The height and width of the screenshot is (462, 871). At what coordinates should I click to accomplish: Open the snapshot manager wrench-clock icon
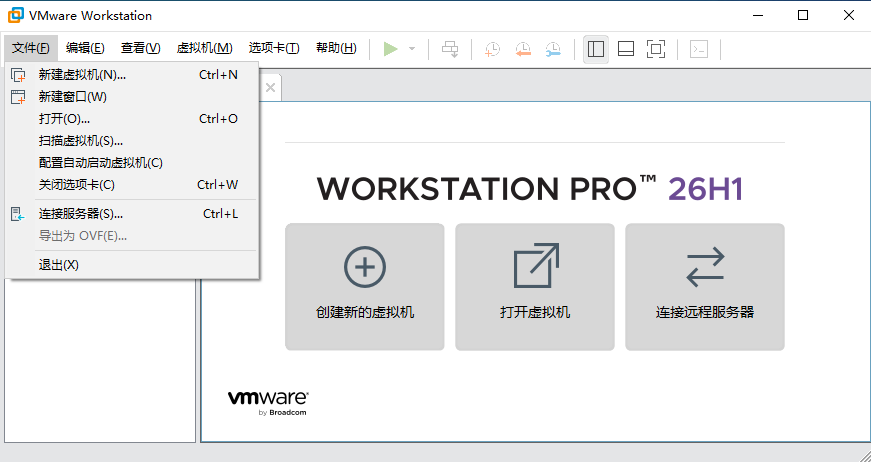(x=553, y=49)
